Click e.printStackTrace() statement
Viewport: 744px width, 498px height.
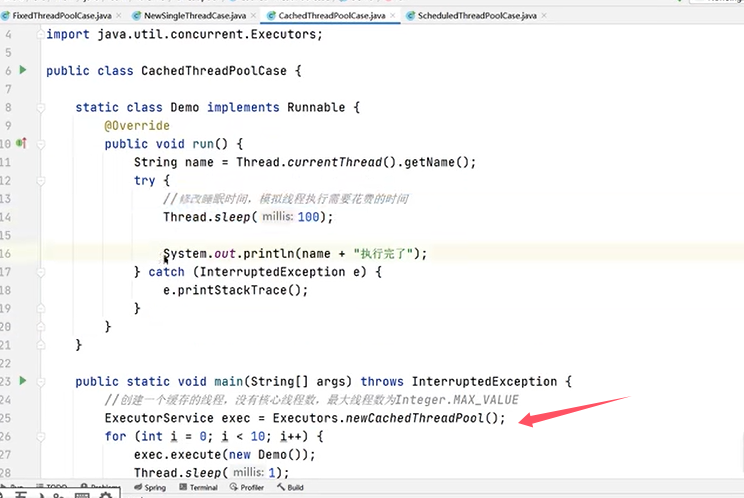235,290
